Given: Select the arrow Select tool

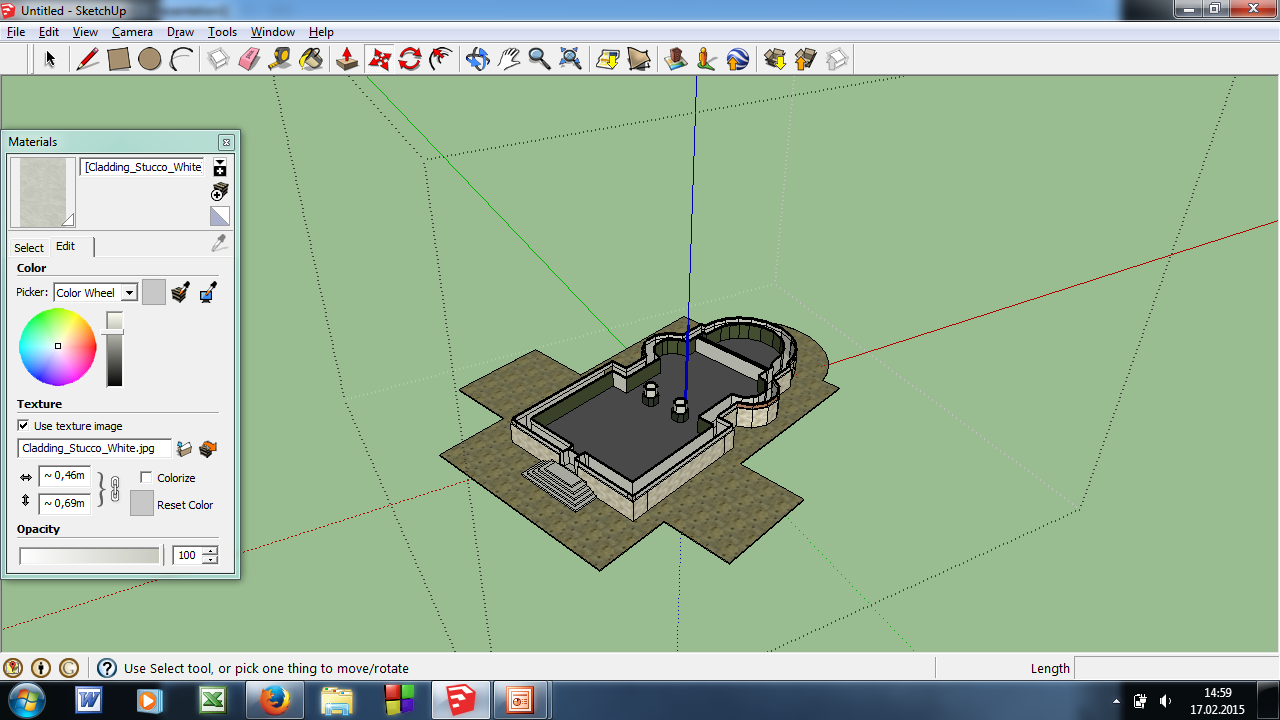Looking at the screenshot, I should (50, 60).
